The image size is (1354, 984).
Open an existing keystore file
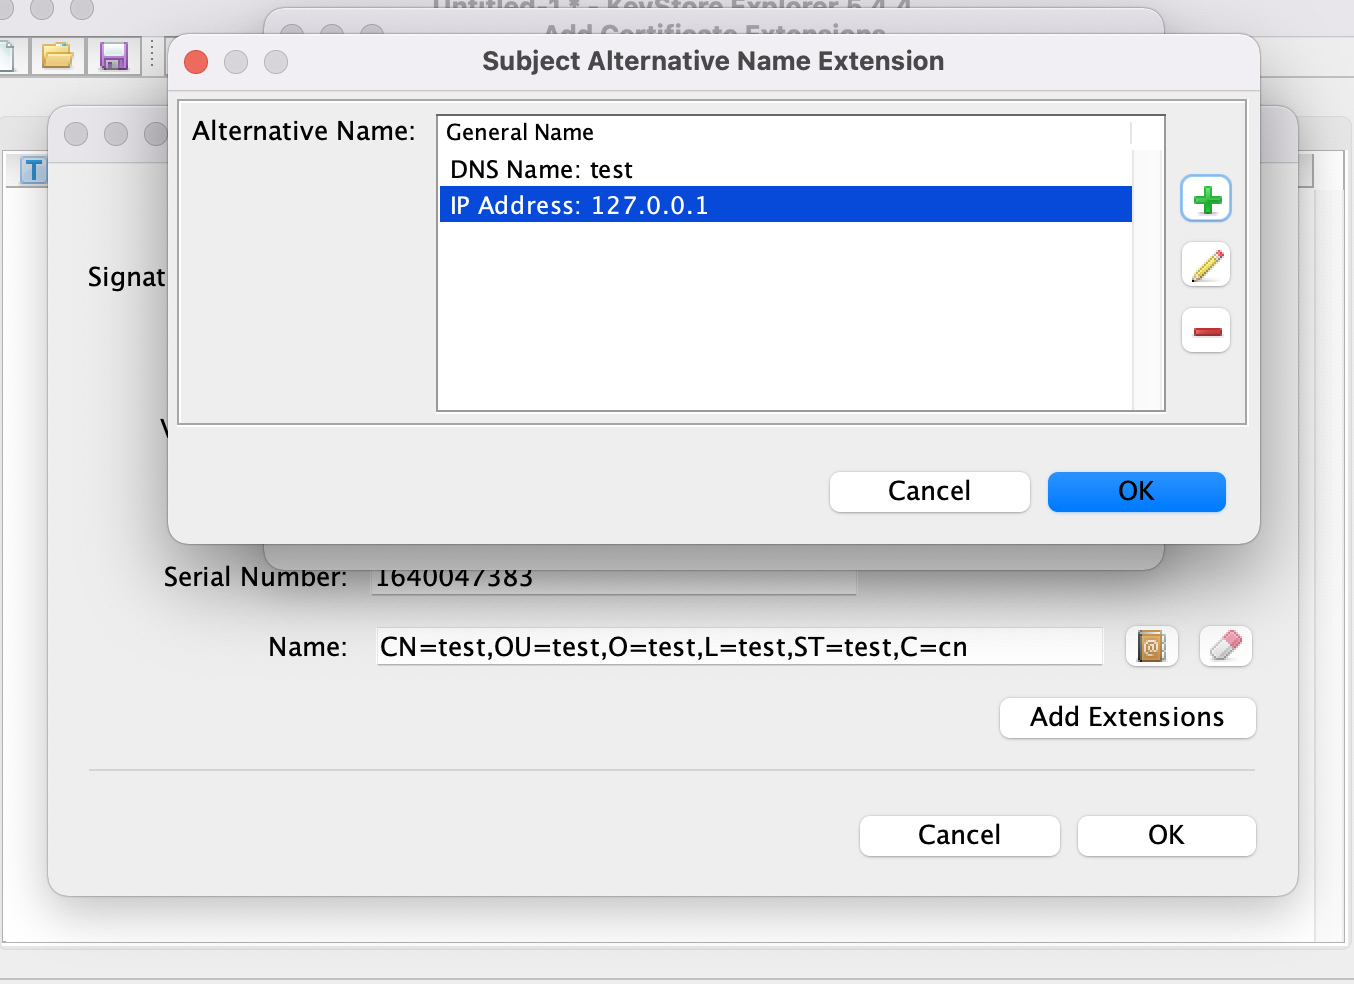(57, 56)
